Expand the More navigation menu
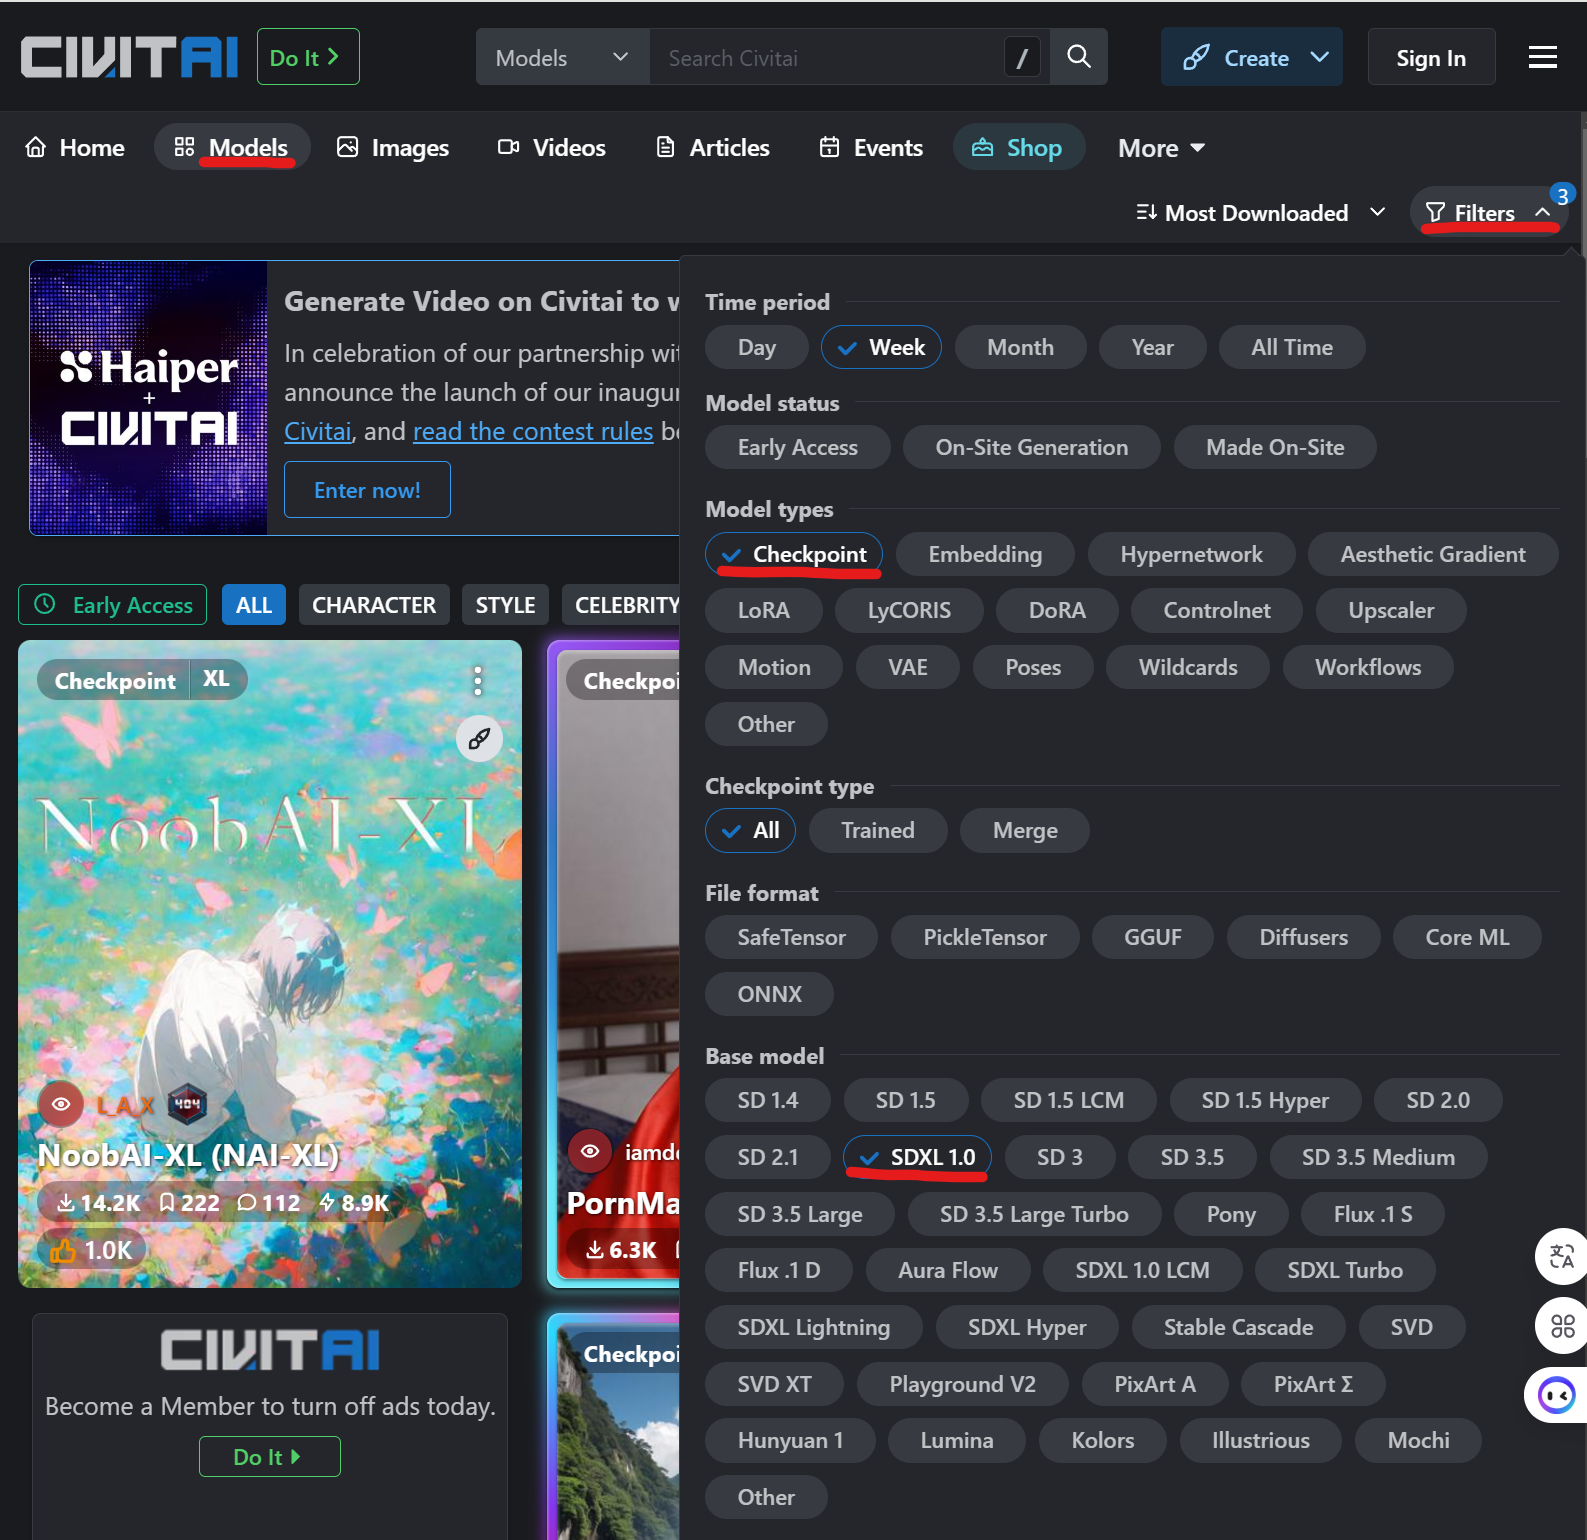This screenshot has height=1540, width=1587. (x=1161, y=148)
